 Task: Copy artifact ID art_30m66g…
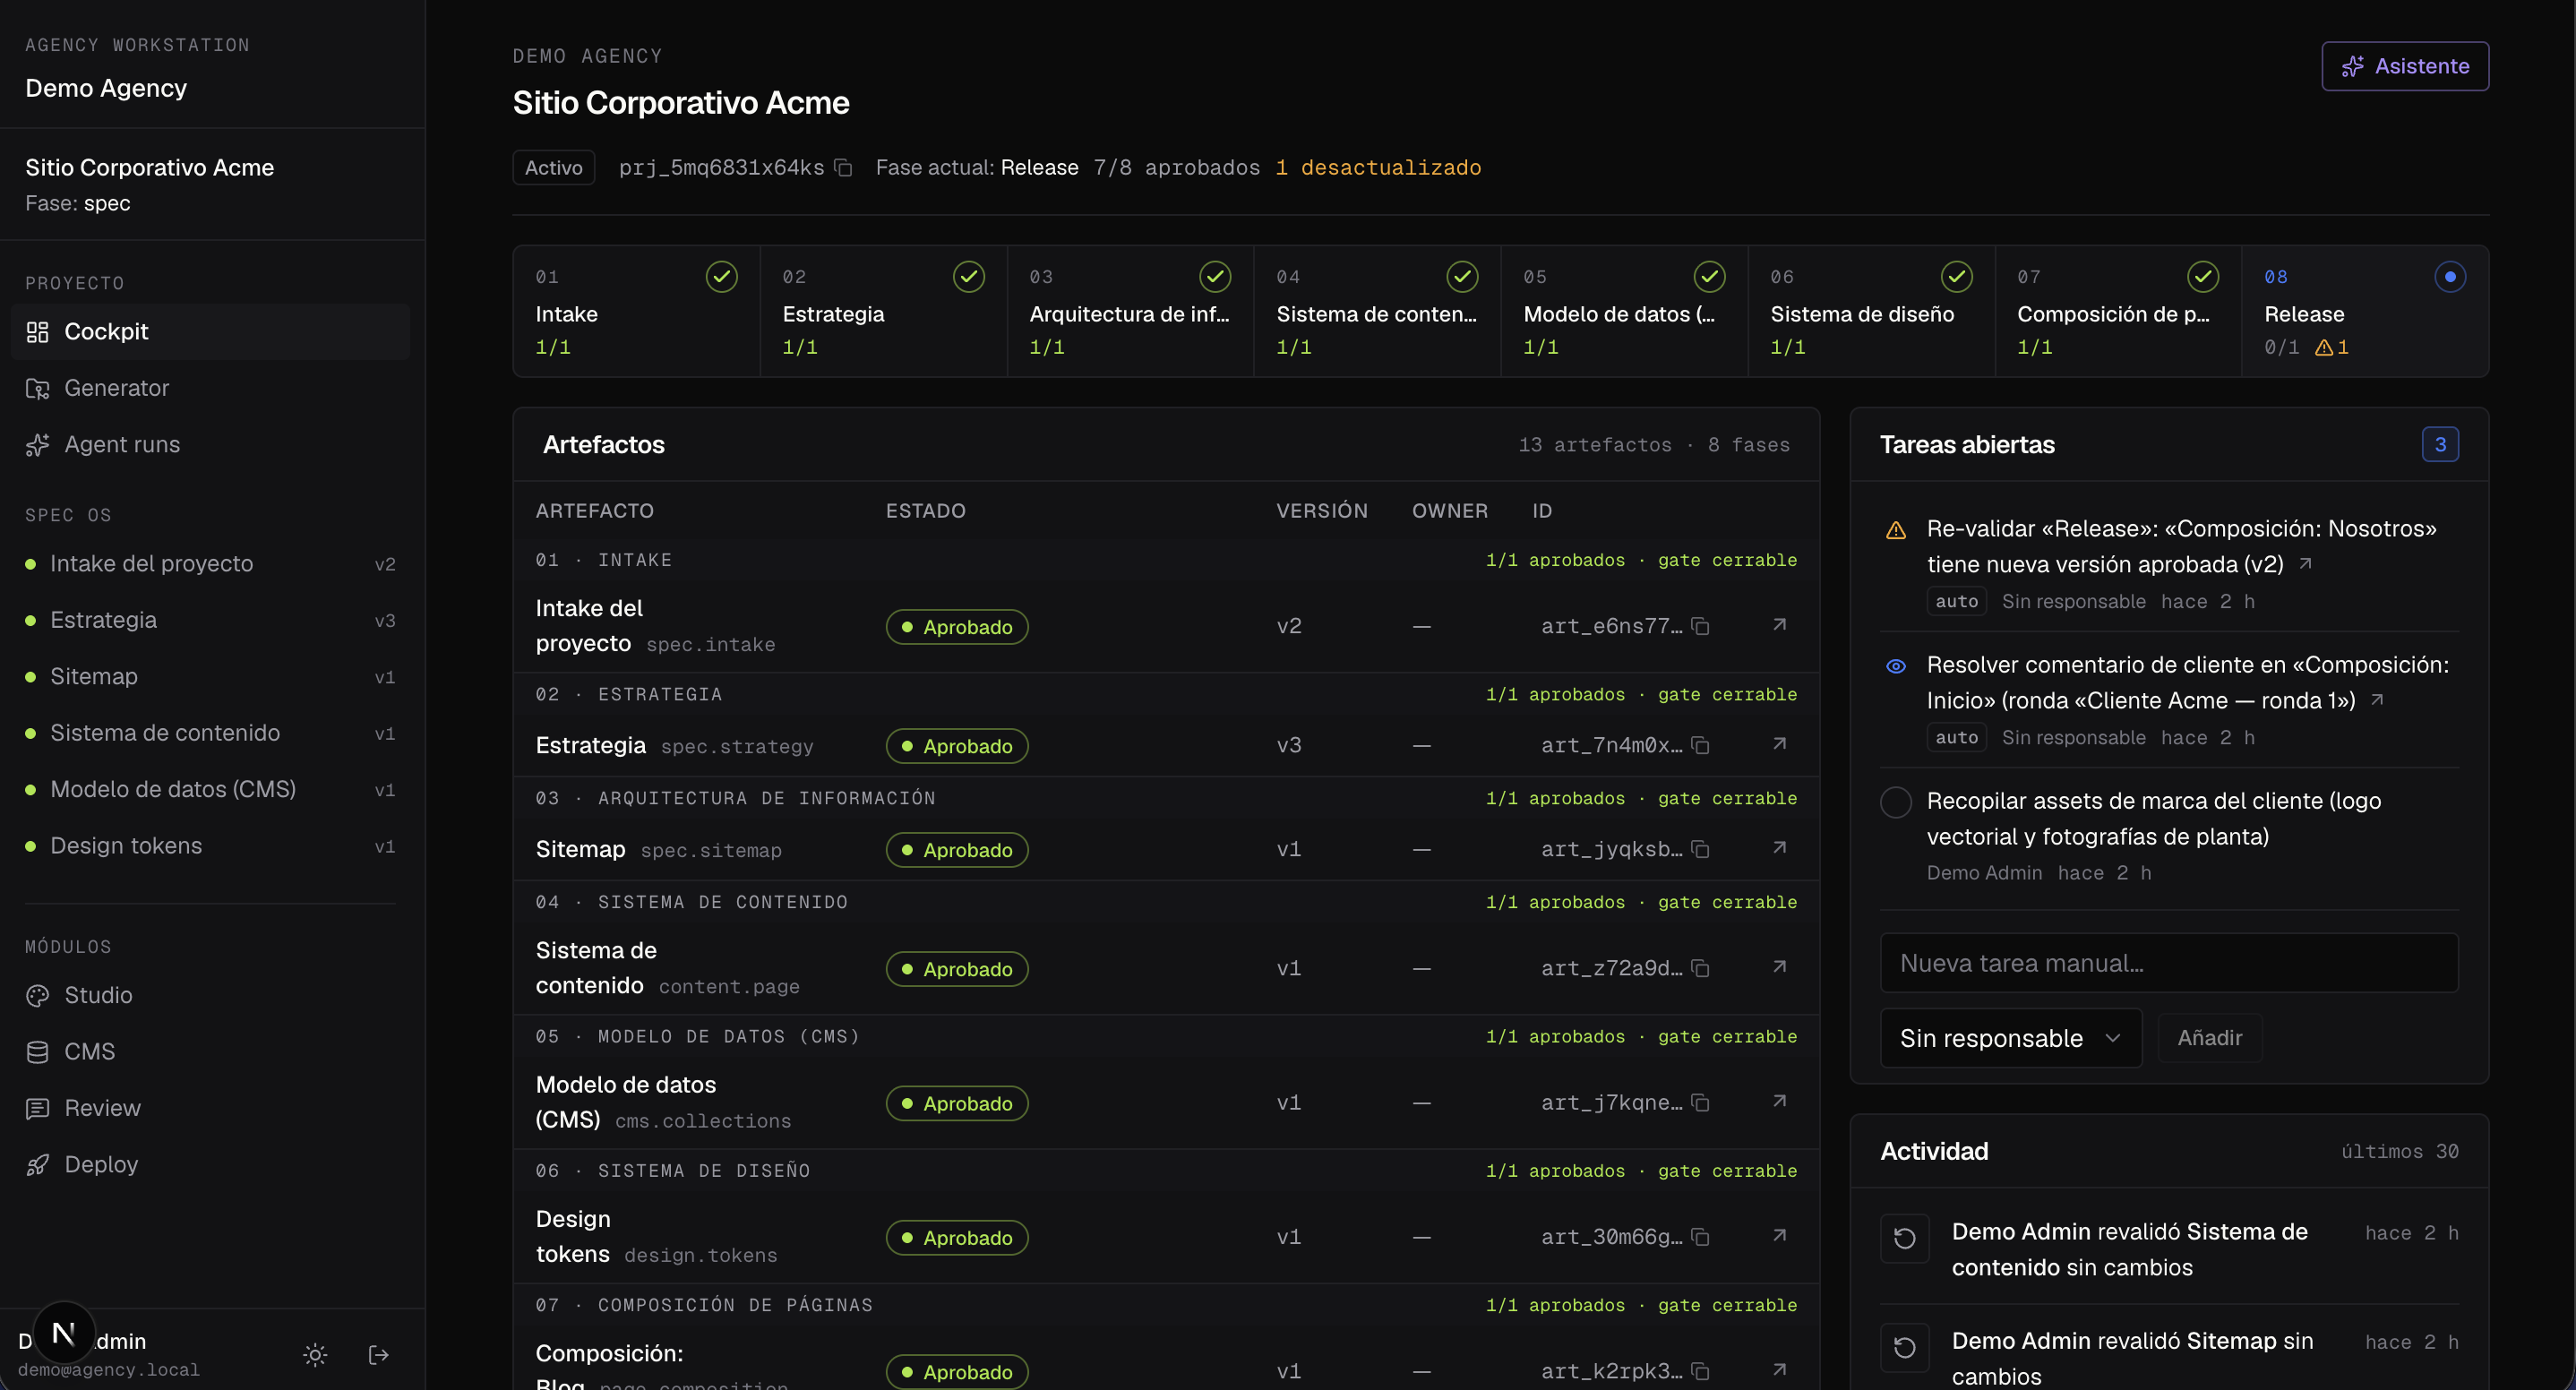click(x=1700, y=1237)
